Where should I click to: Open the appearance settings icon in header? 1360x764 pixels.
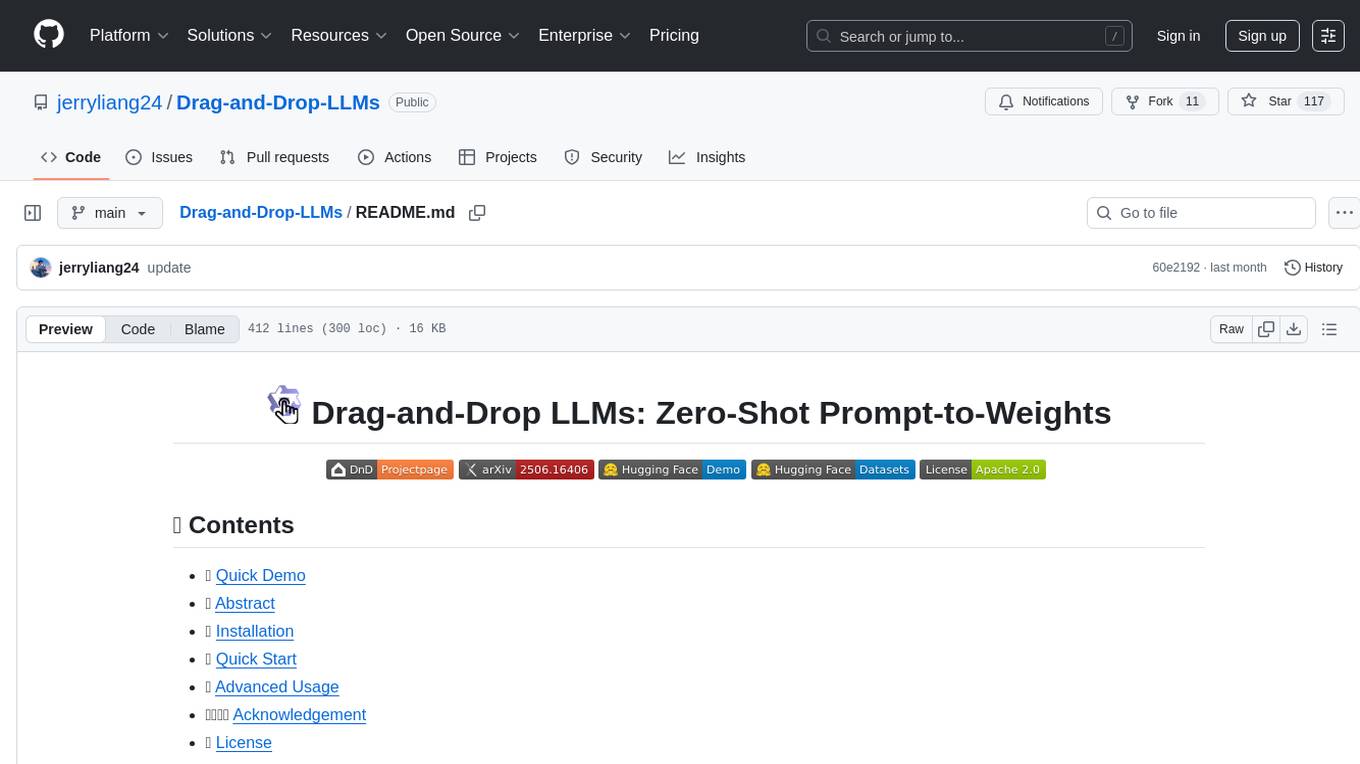click(1328, 36)
